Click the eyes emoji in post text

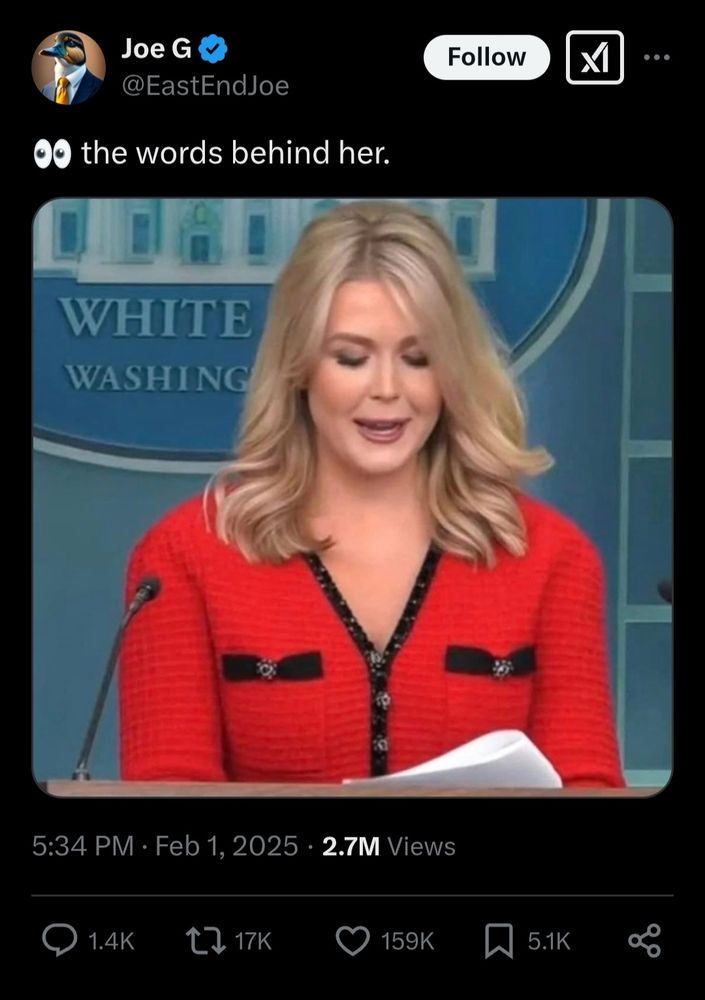pos(52,154)
